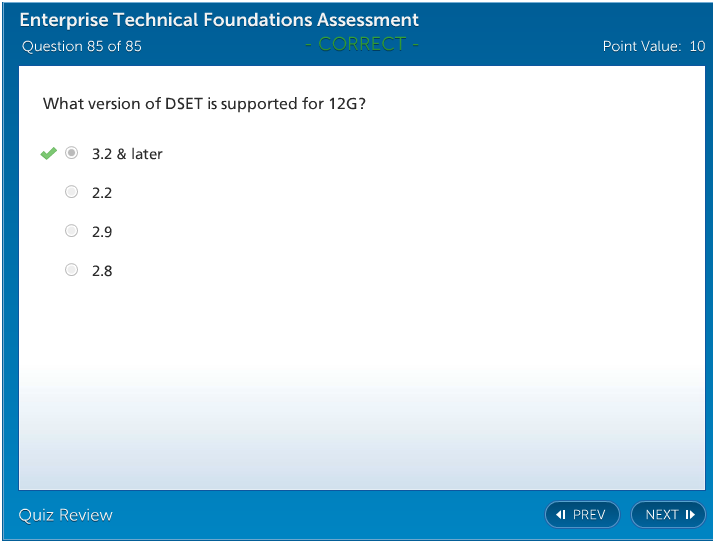
Task: Click the left arrow icon in PREV
Action: [561, 515]
